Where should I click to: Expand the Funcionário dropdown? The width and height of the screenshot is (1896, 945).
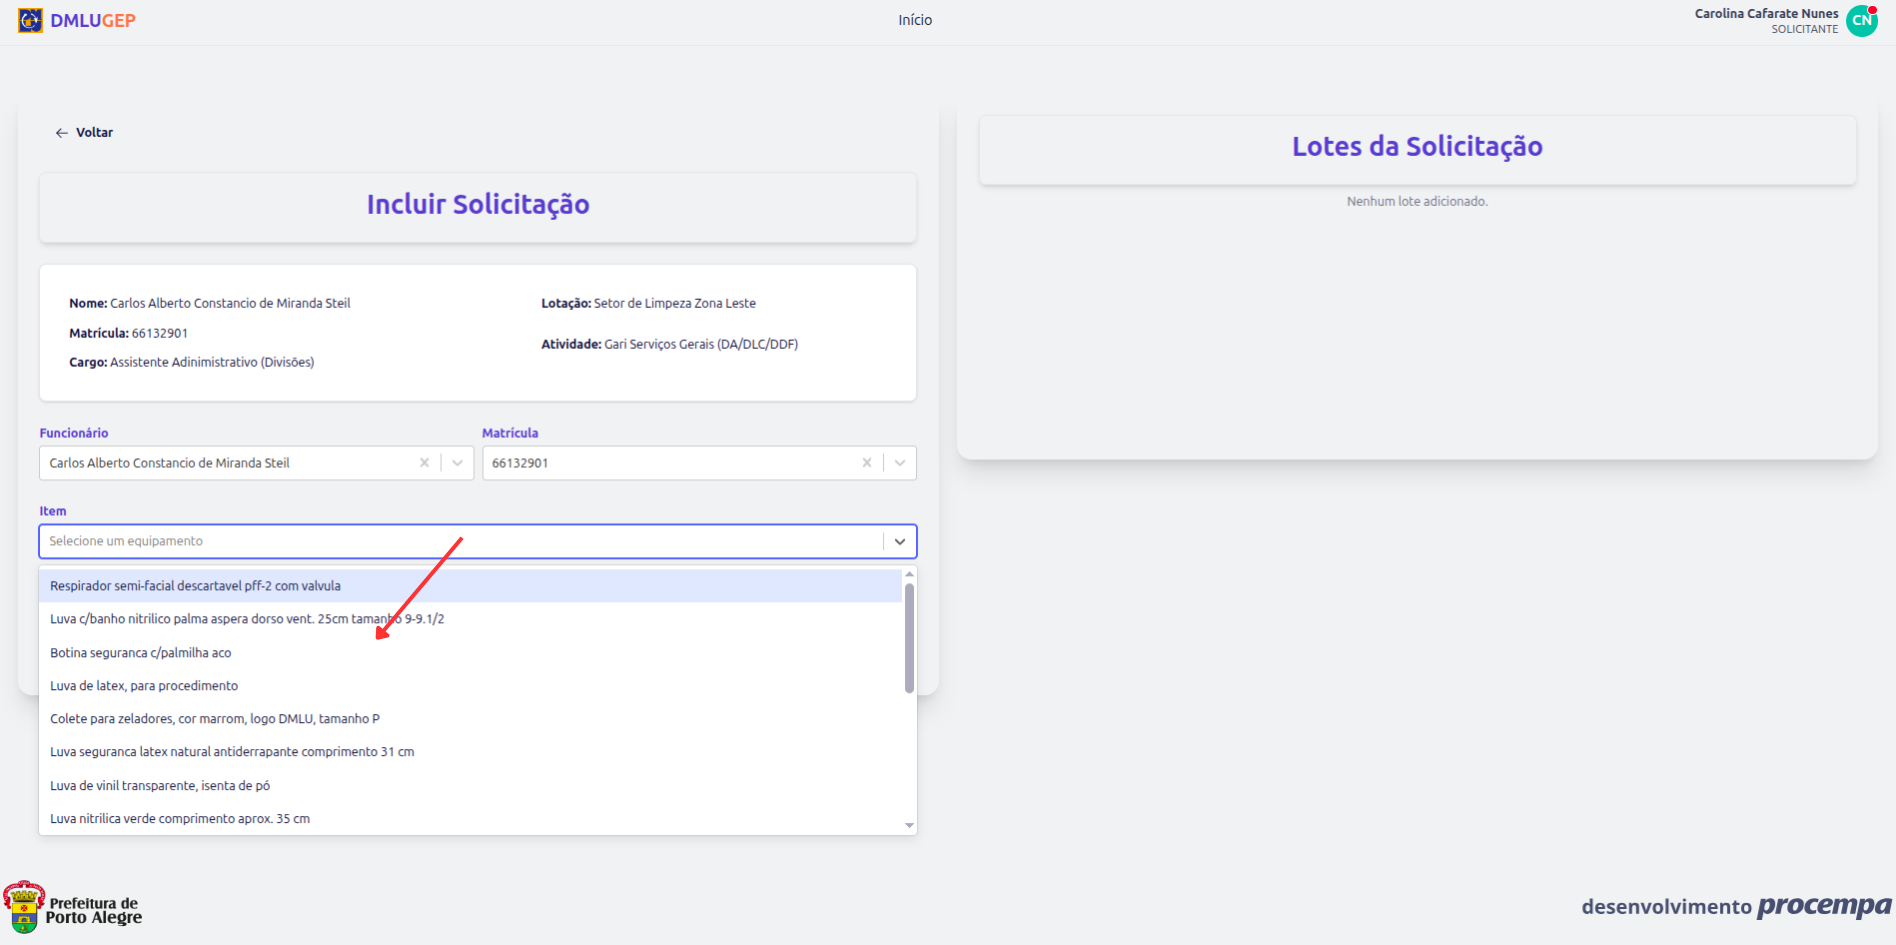pos(457,463)
